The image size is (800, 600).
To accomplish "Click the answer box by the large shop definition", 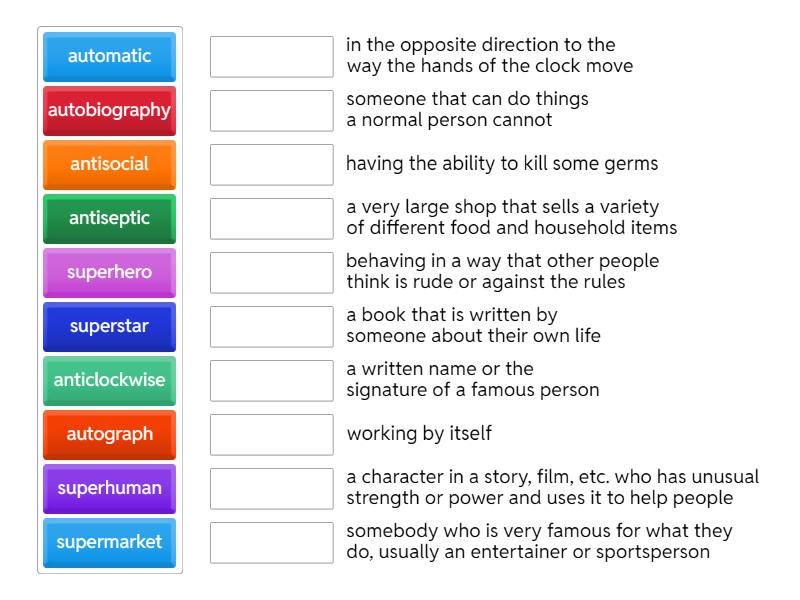I will click(271, 219).
